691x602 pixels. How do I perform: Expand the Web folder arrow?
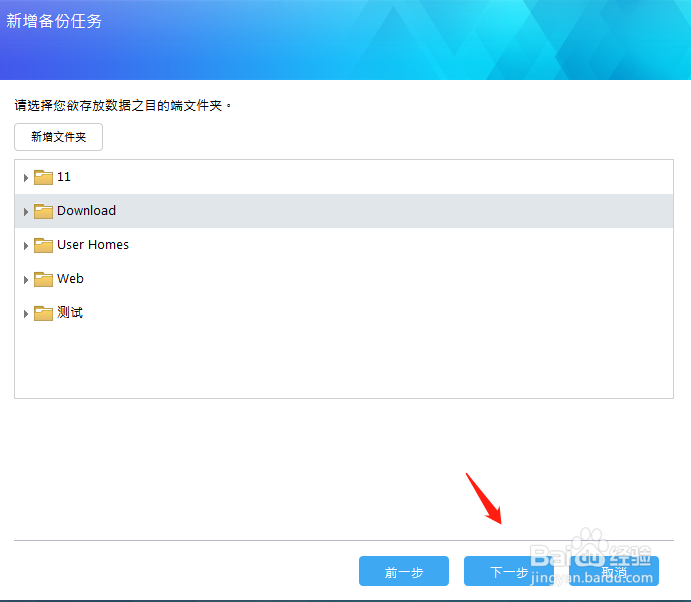[26, 279]
